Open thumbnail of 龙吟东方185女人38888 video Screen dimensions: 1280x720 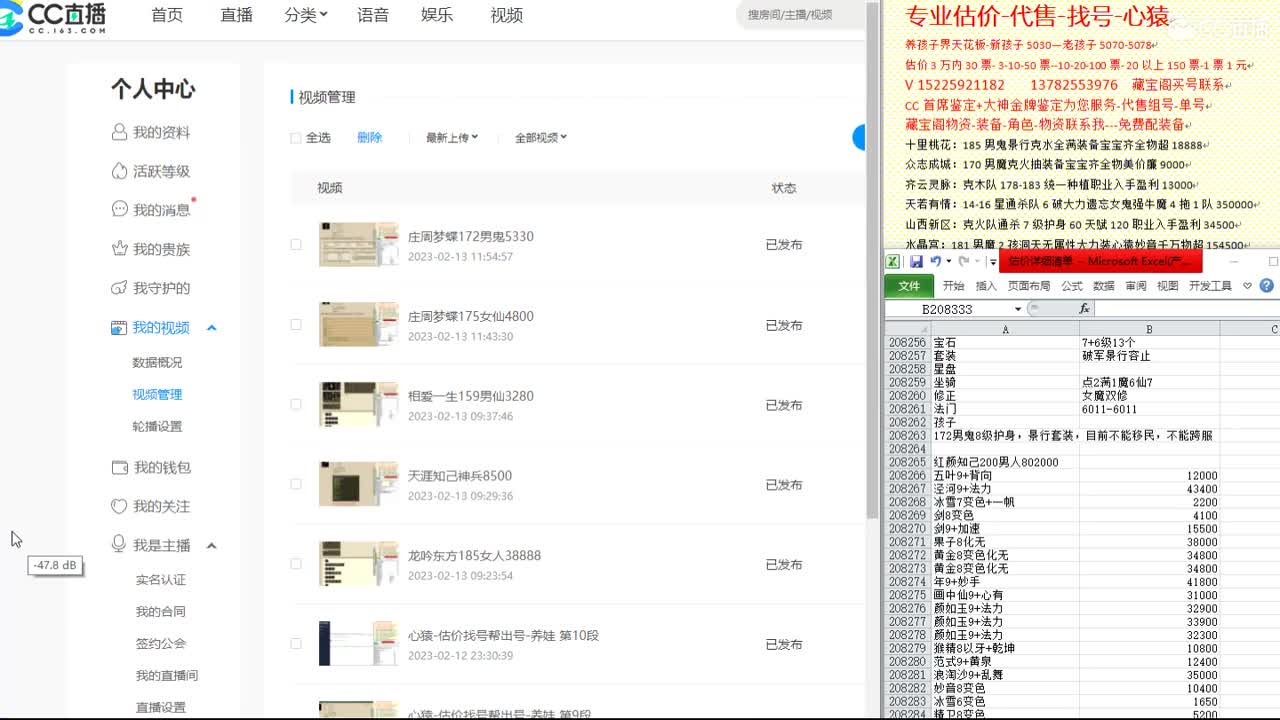[358, 564]
